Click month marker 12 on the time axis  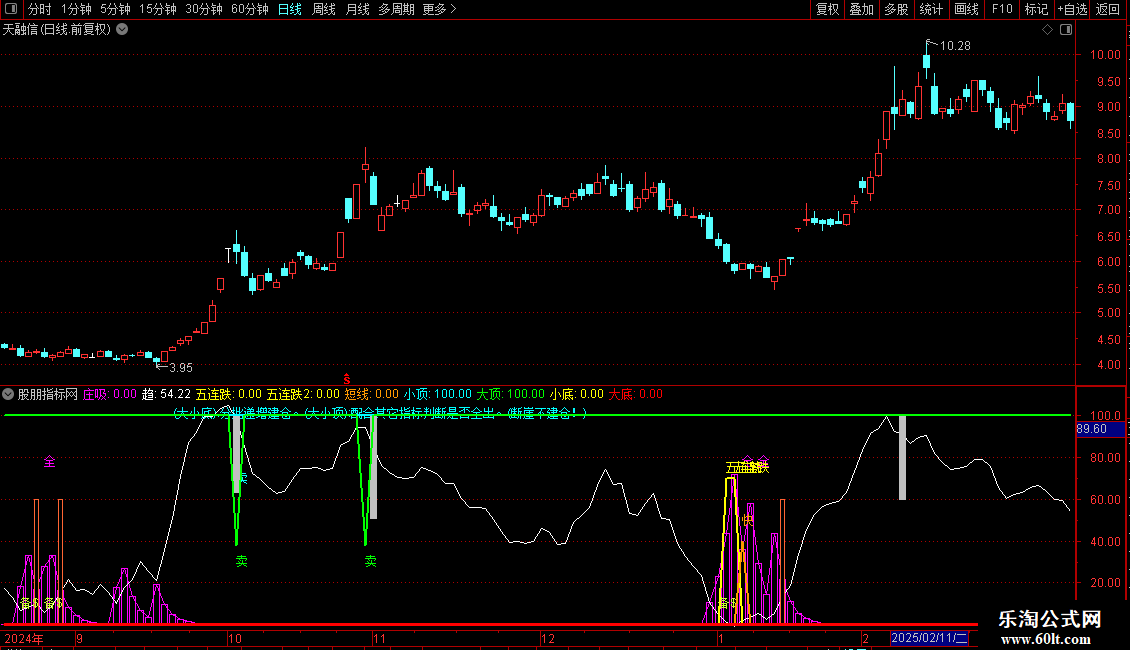pyautogui.click(x=548, y=638)
